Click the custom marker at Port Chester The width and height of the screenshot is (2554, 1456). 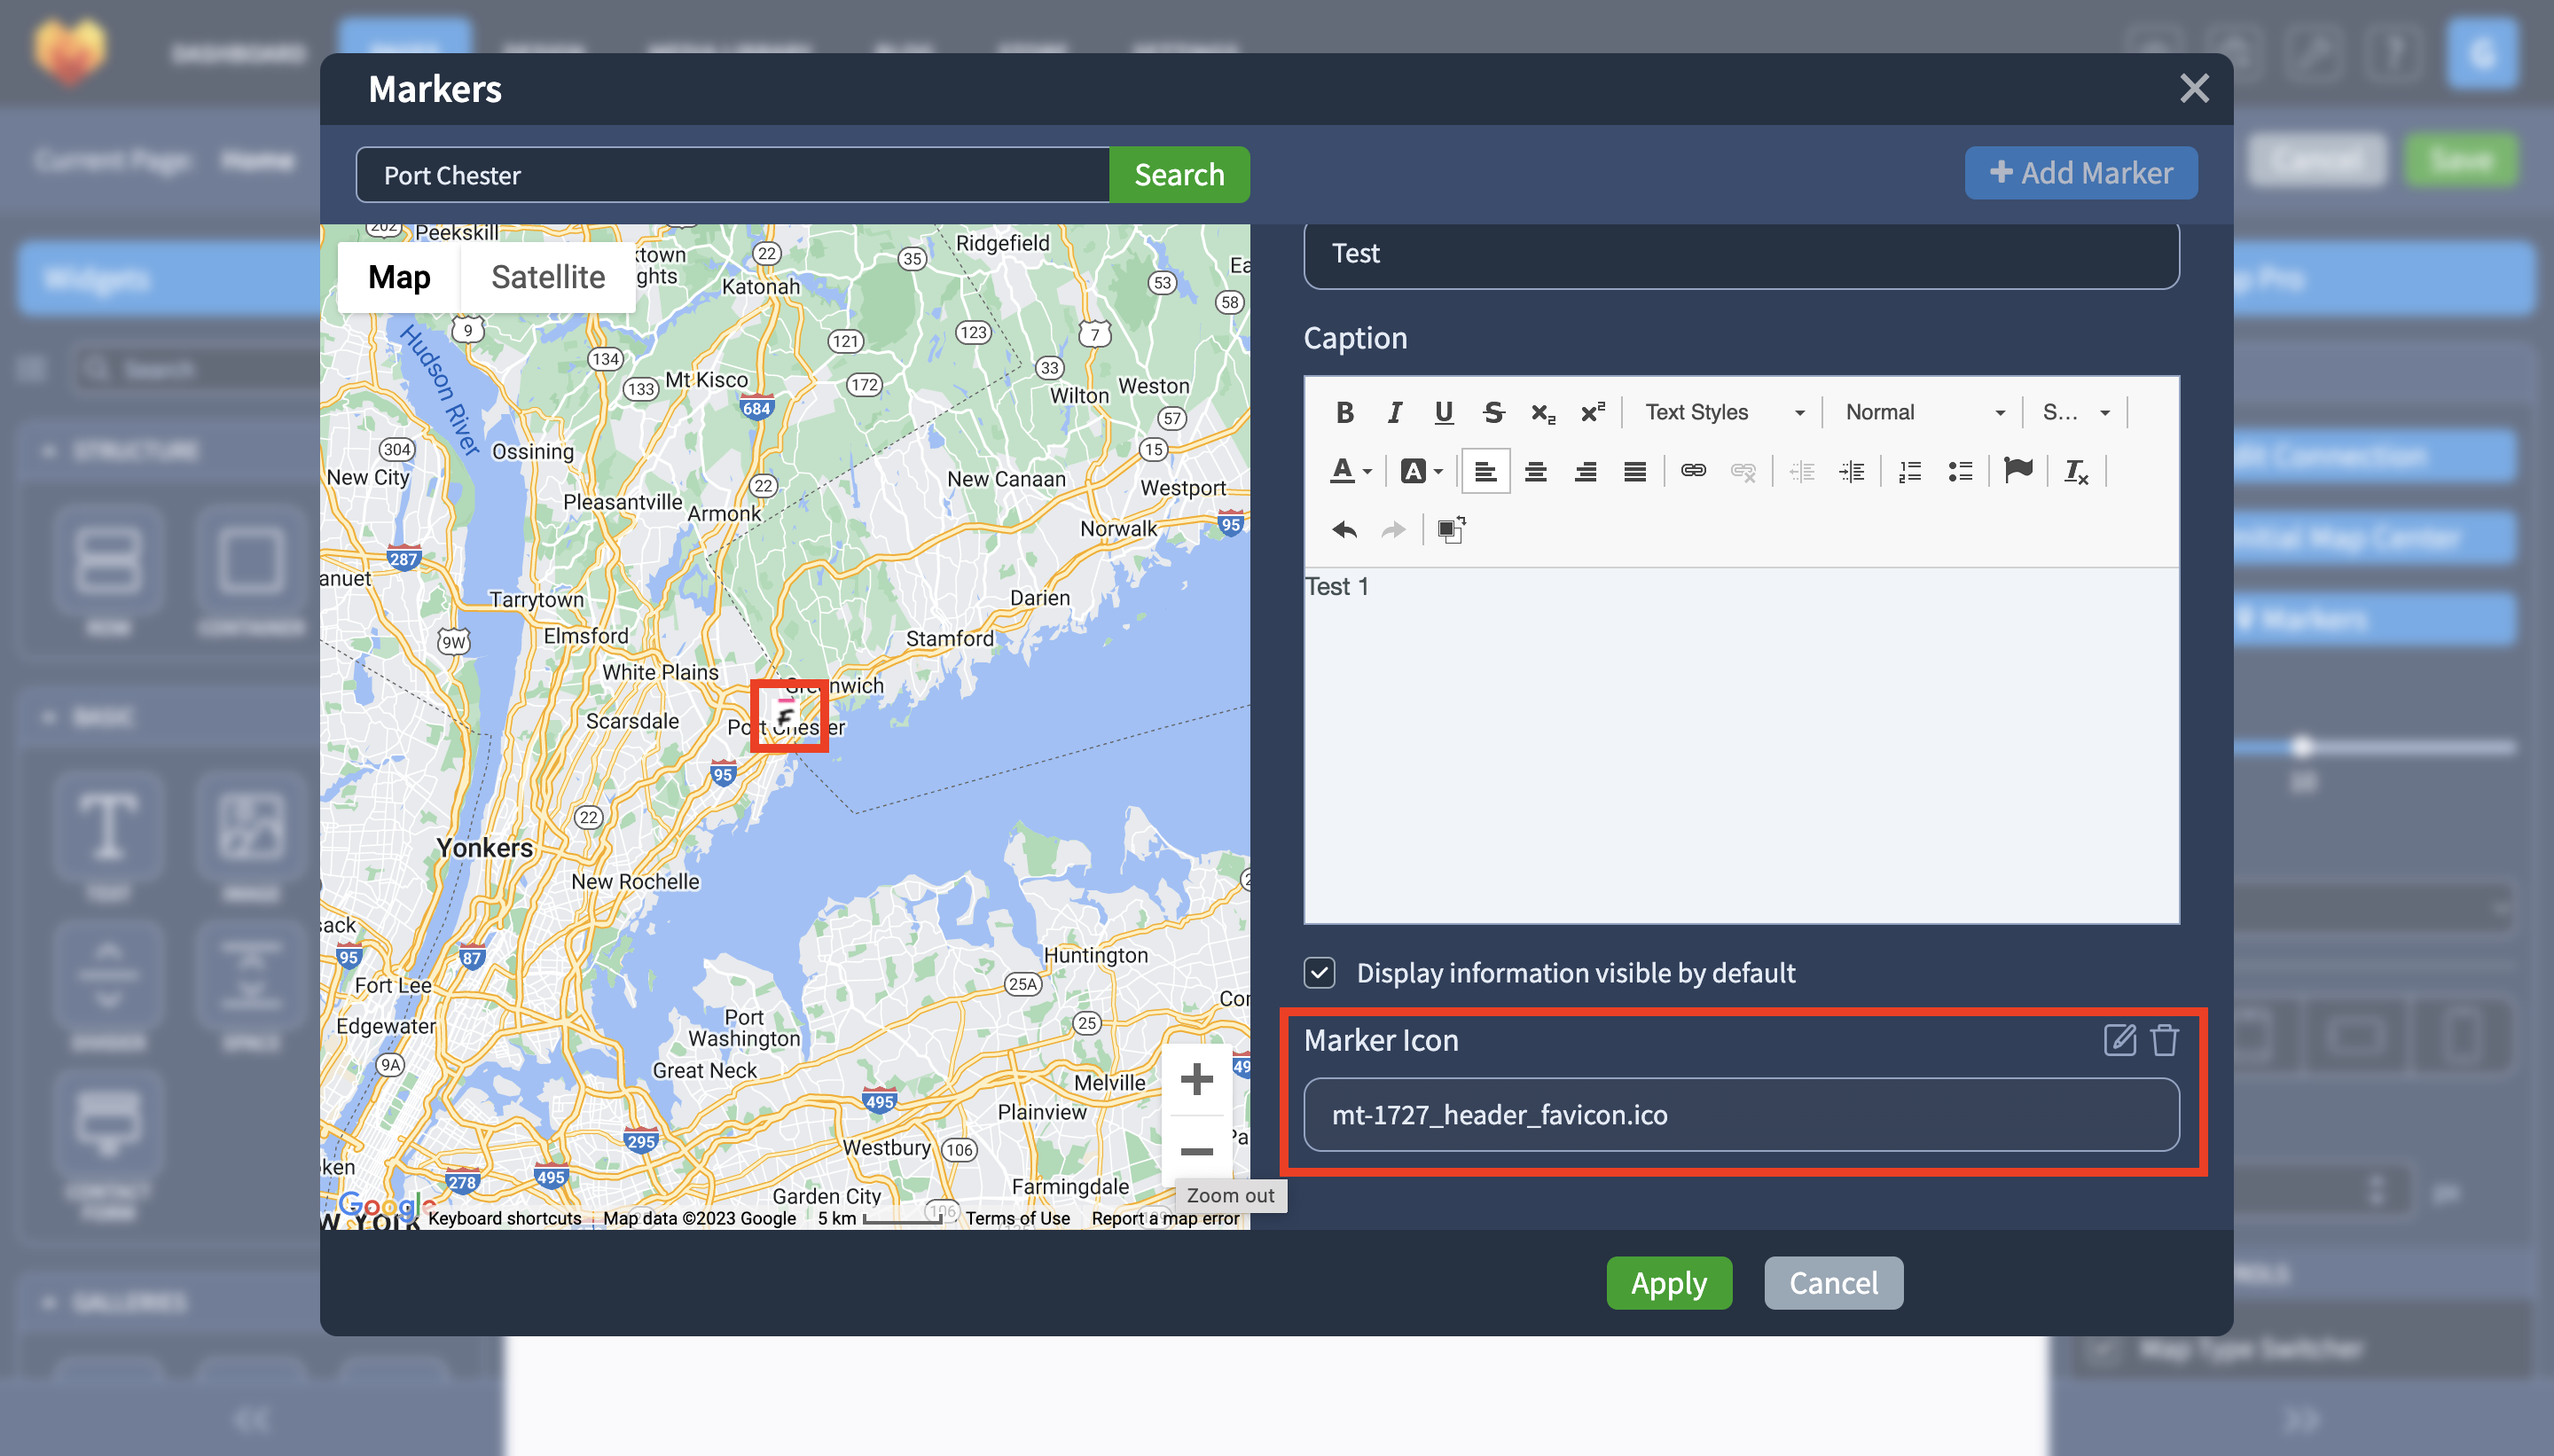(x=787, y=716)
